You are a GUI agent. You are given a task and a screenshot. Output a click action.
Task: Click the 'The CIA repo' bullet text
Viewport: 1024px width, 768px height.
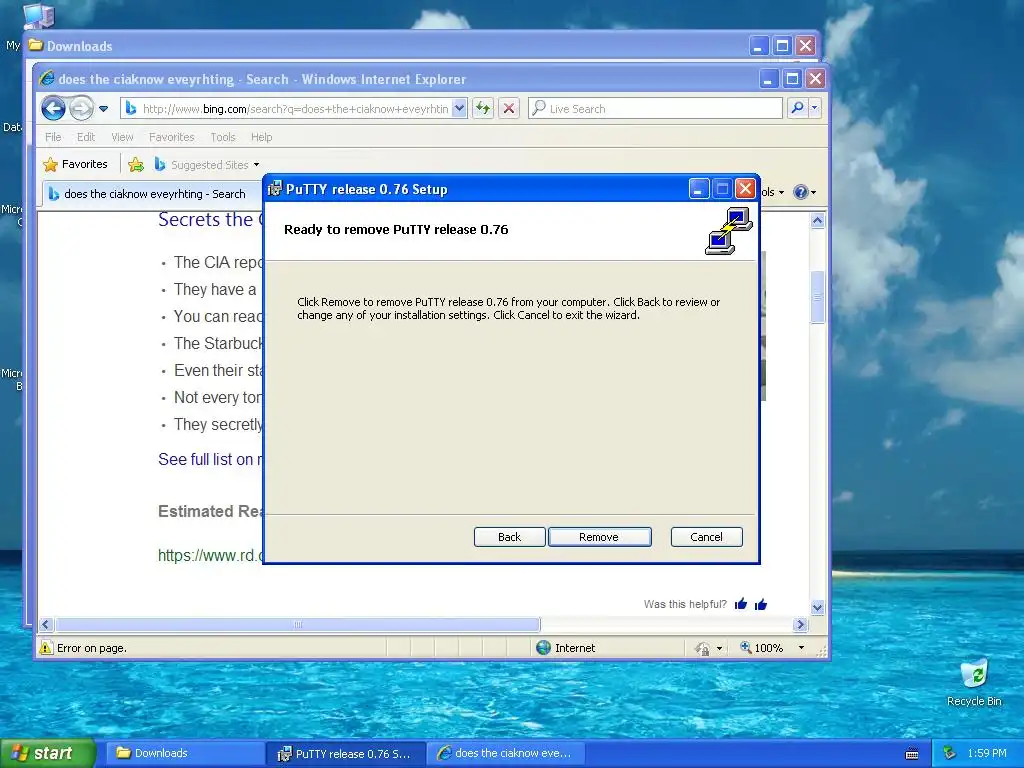point(217,263)
